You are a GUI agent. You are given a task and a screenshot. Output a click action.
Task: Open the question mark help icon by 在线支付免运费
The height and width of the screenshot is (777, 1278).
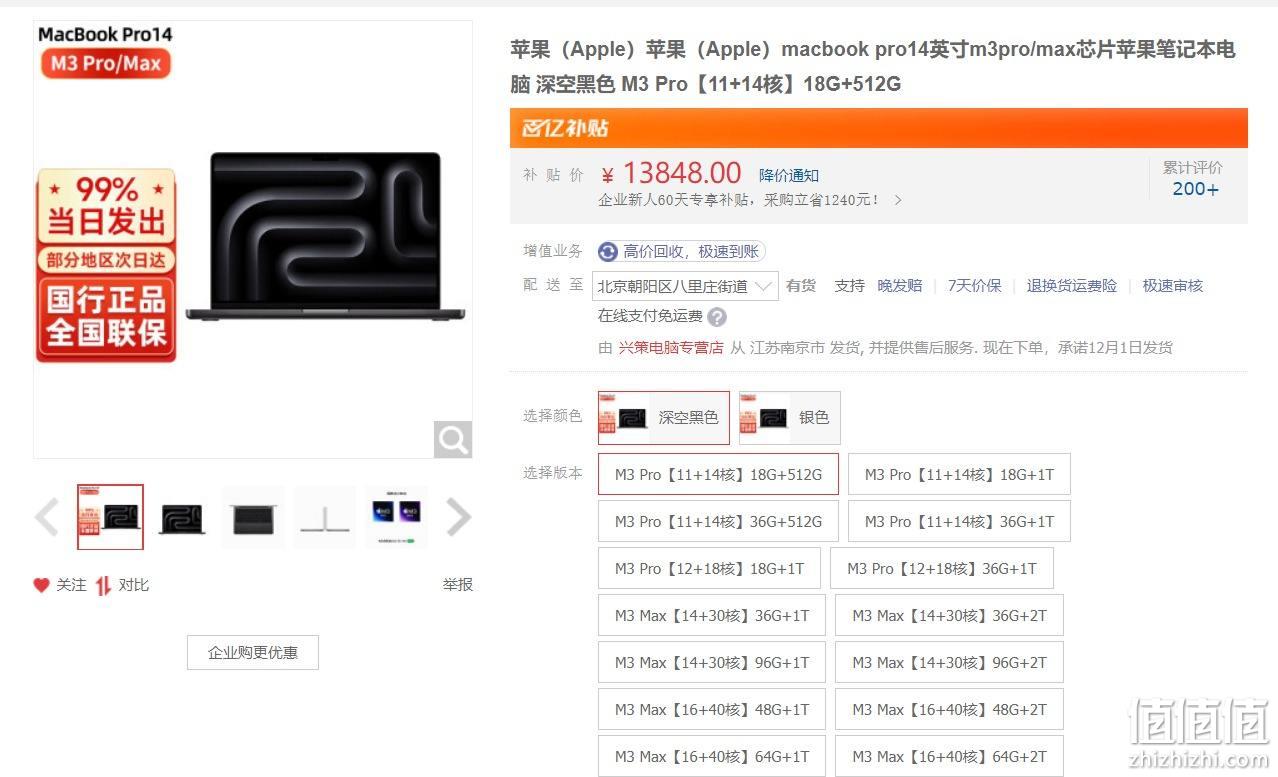coord(717,317)
